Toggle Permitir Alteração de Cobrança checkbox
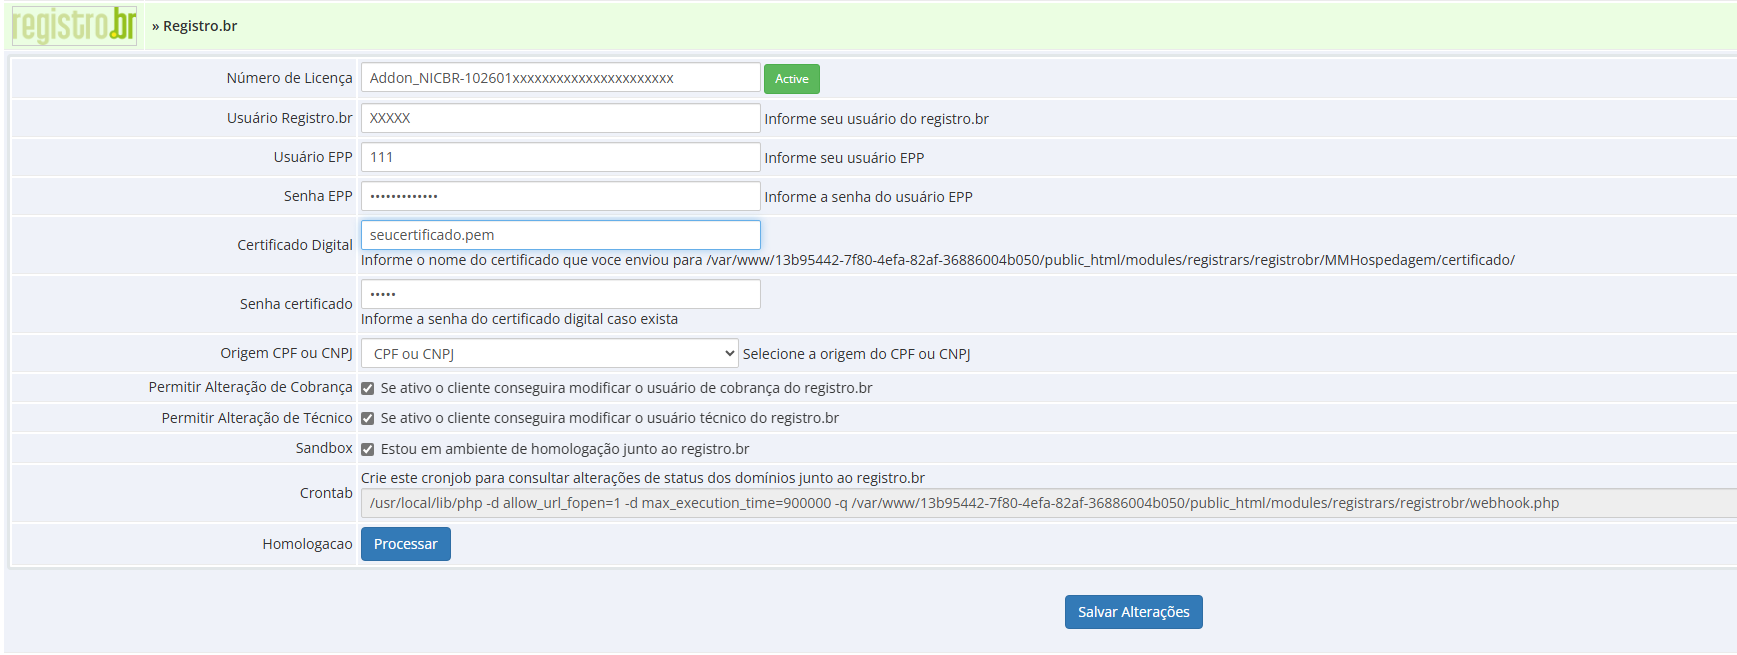This screenshot has width=1737, height=655. (x=367, y=388)
